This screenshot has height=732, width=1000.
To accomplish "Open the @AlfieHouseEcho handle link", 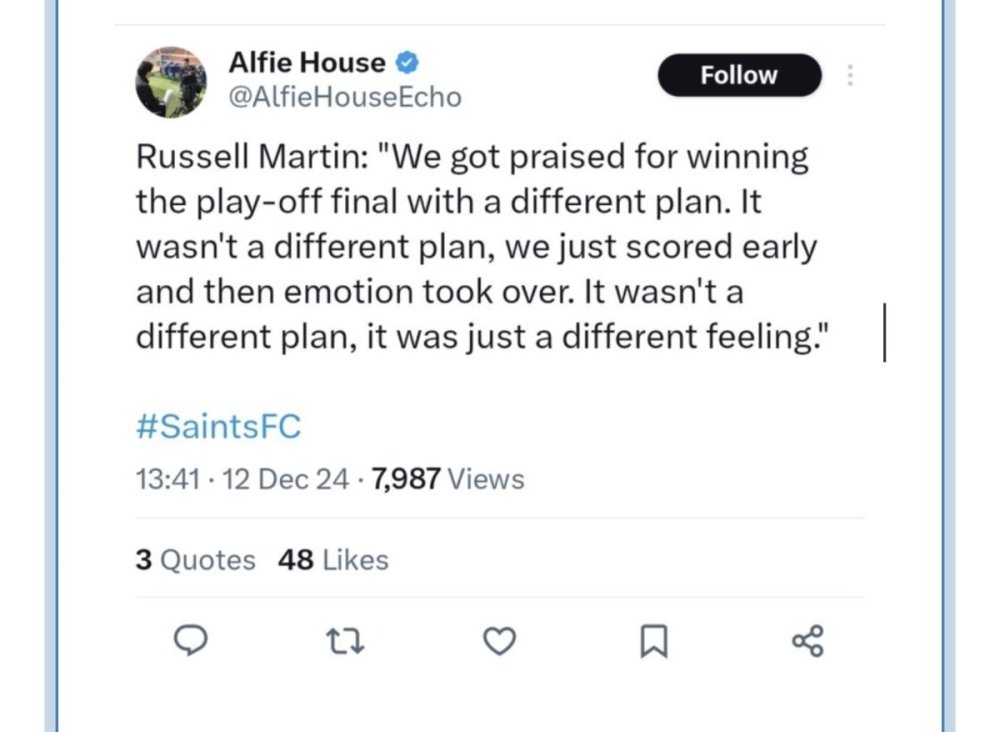I will (x=345, y=97).
